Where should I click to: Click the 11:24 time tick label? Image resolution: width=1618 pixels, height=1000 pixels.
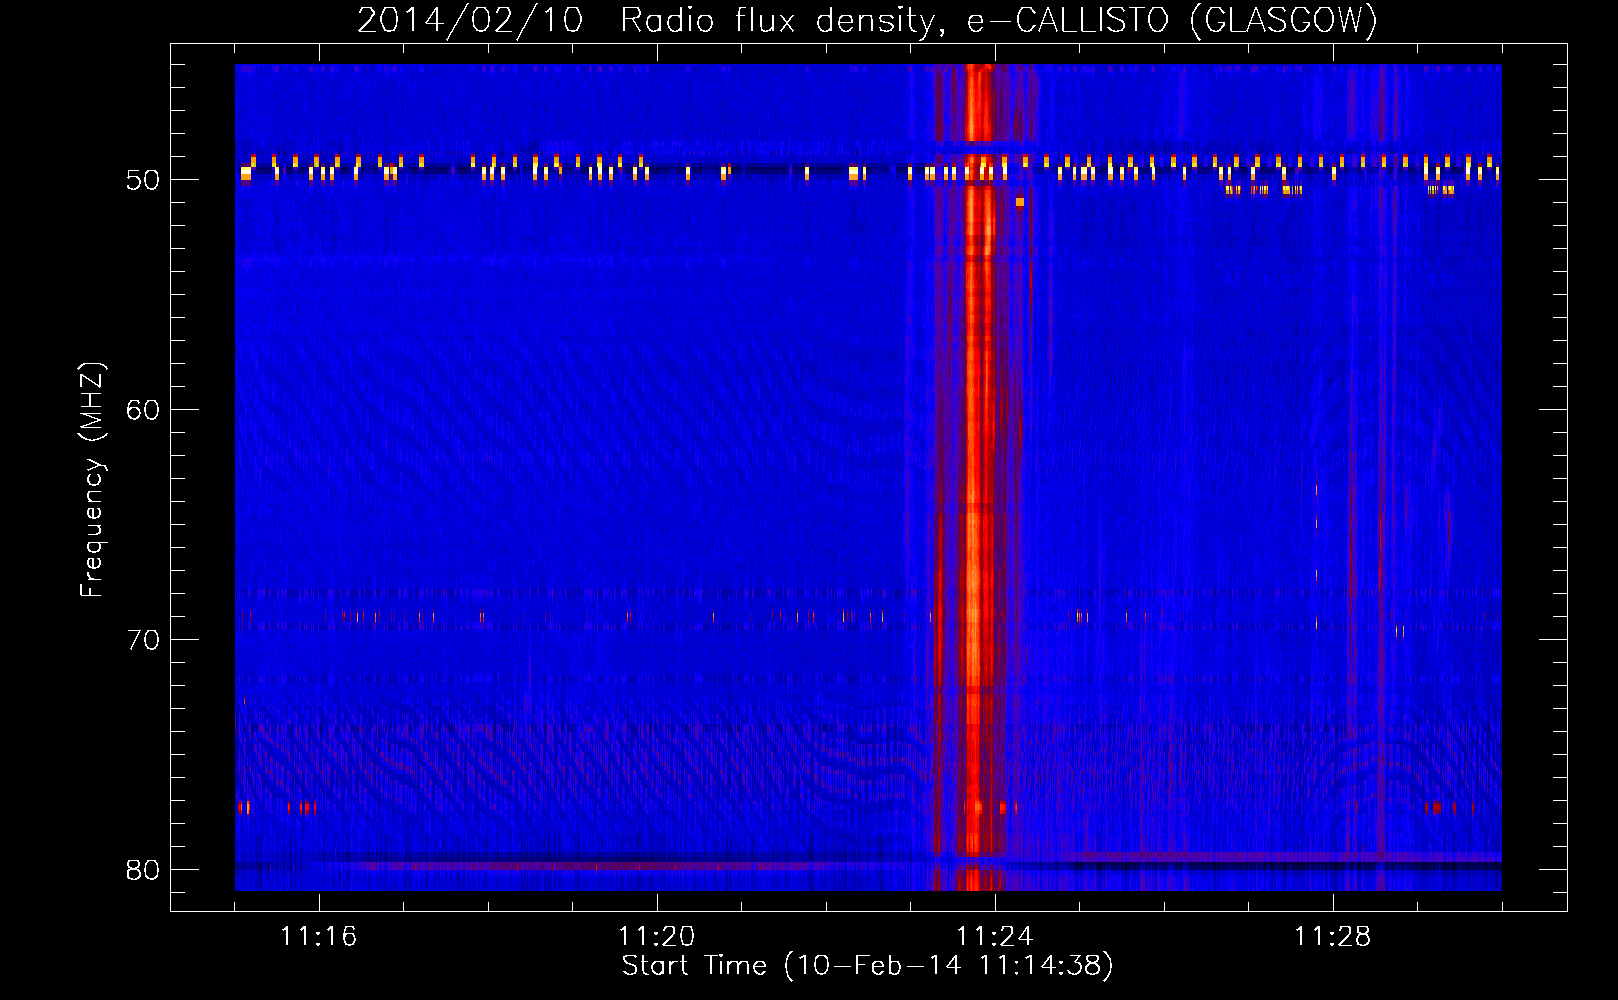click(995, 937)
